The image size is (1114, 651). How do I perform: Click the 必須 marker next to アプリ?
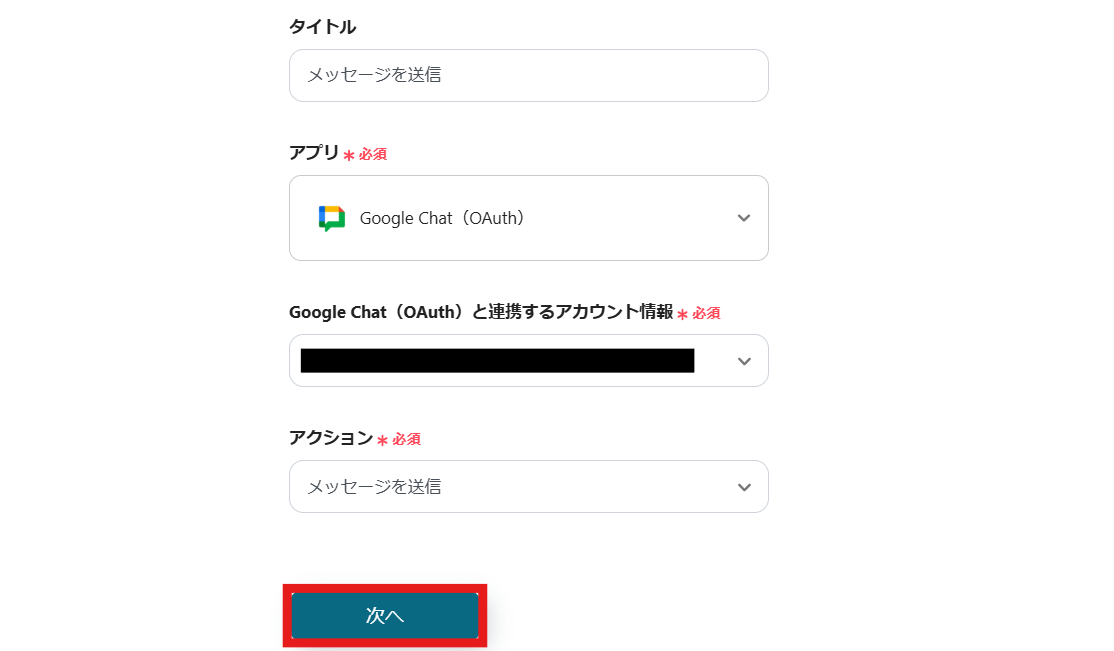(x=373, y=155)
